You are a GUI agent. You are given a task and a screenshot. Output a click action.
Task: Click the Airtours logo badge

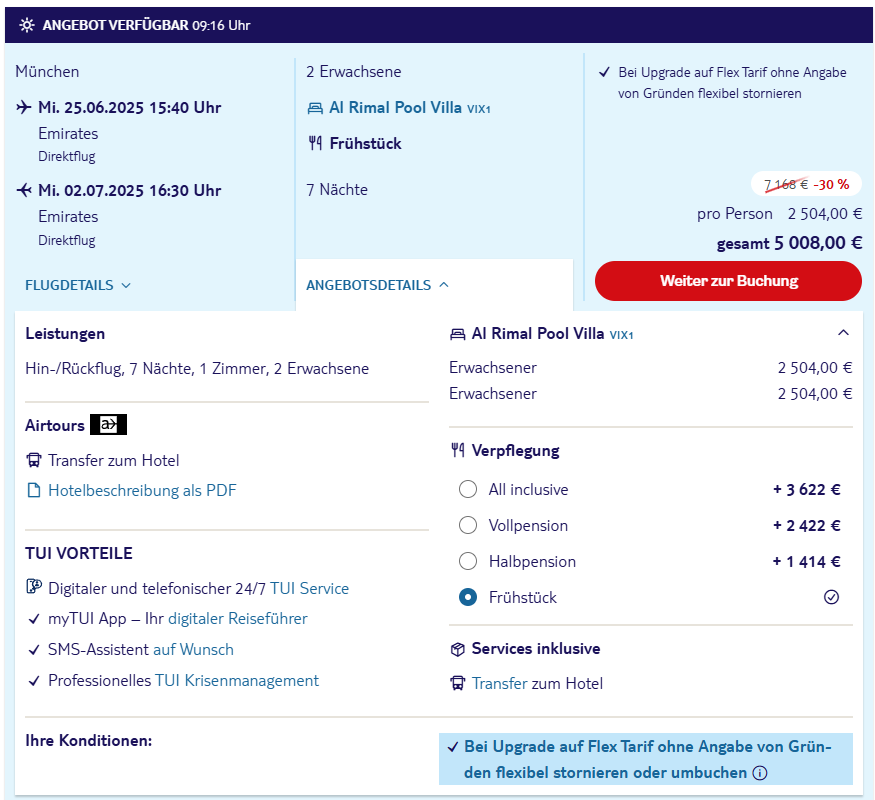coord(109,425)
